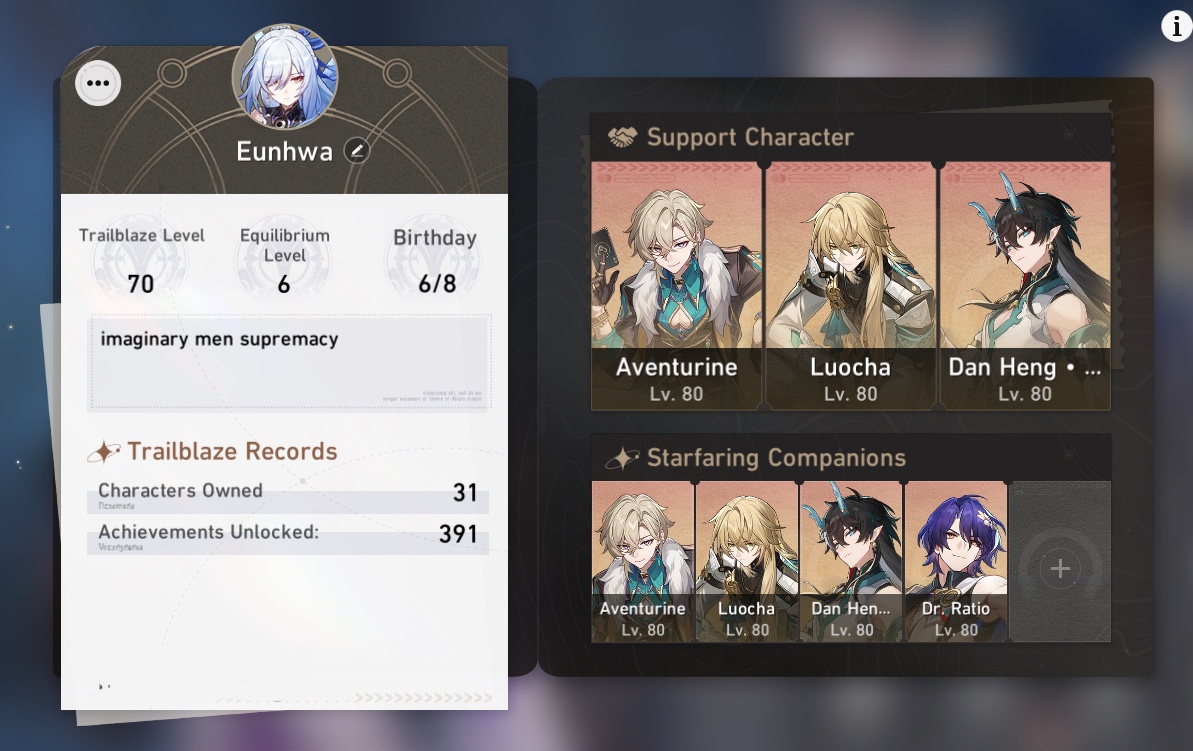Select the Dan Heng support character card
This screenshot has width=1193, height=751.
coord(1025,286)
